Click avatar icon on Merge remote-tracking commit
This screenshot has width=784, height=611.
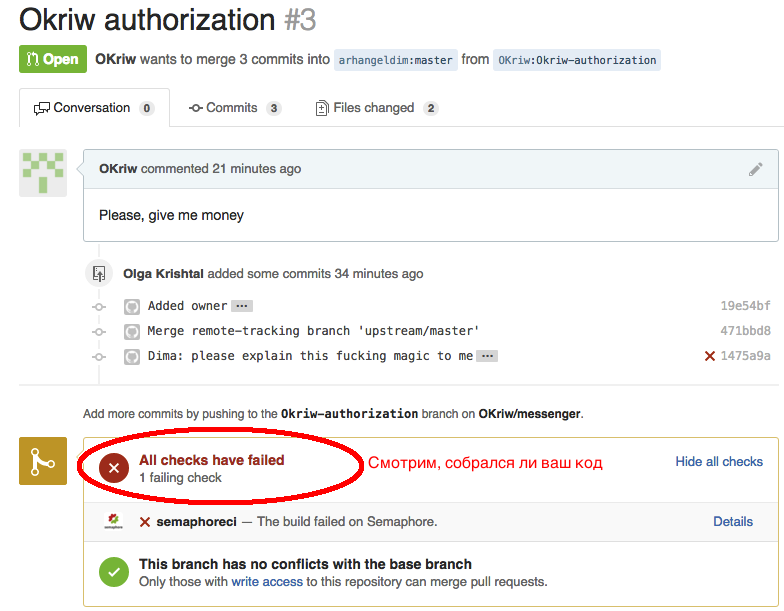click(132, 332)
